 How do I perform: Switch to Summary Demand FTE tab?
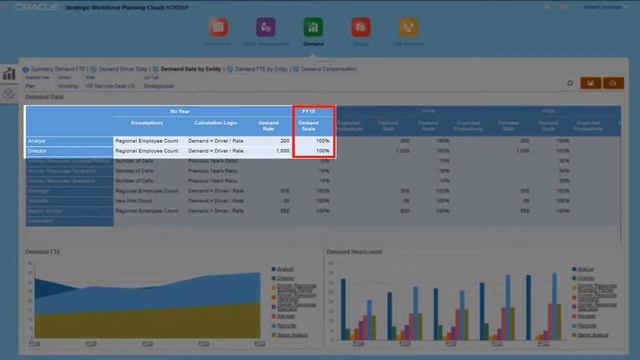click(x=58, y=69)
